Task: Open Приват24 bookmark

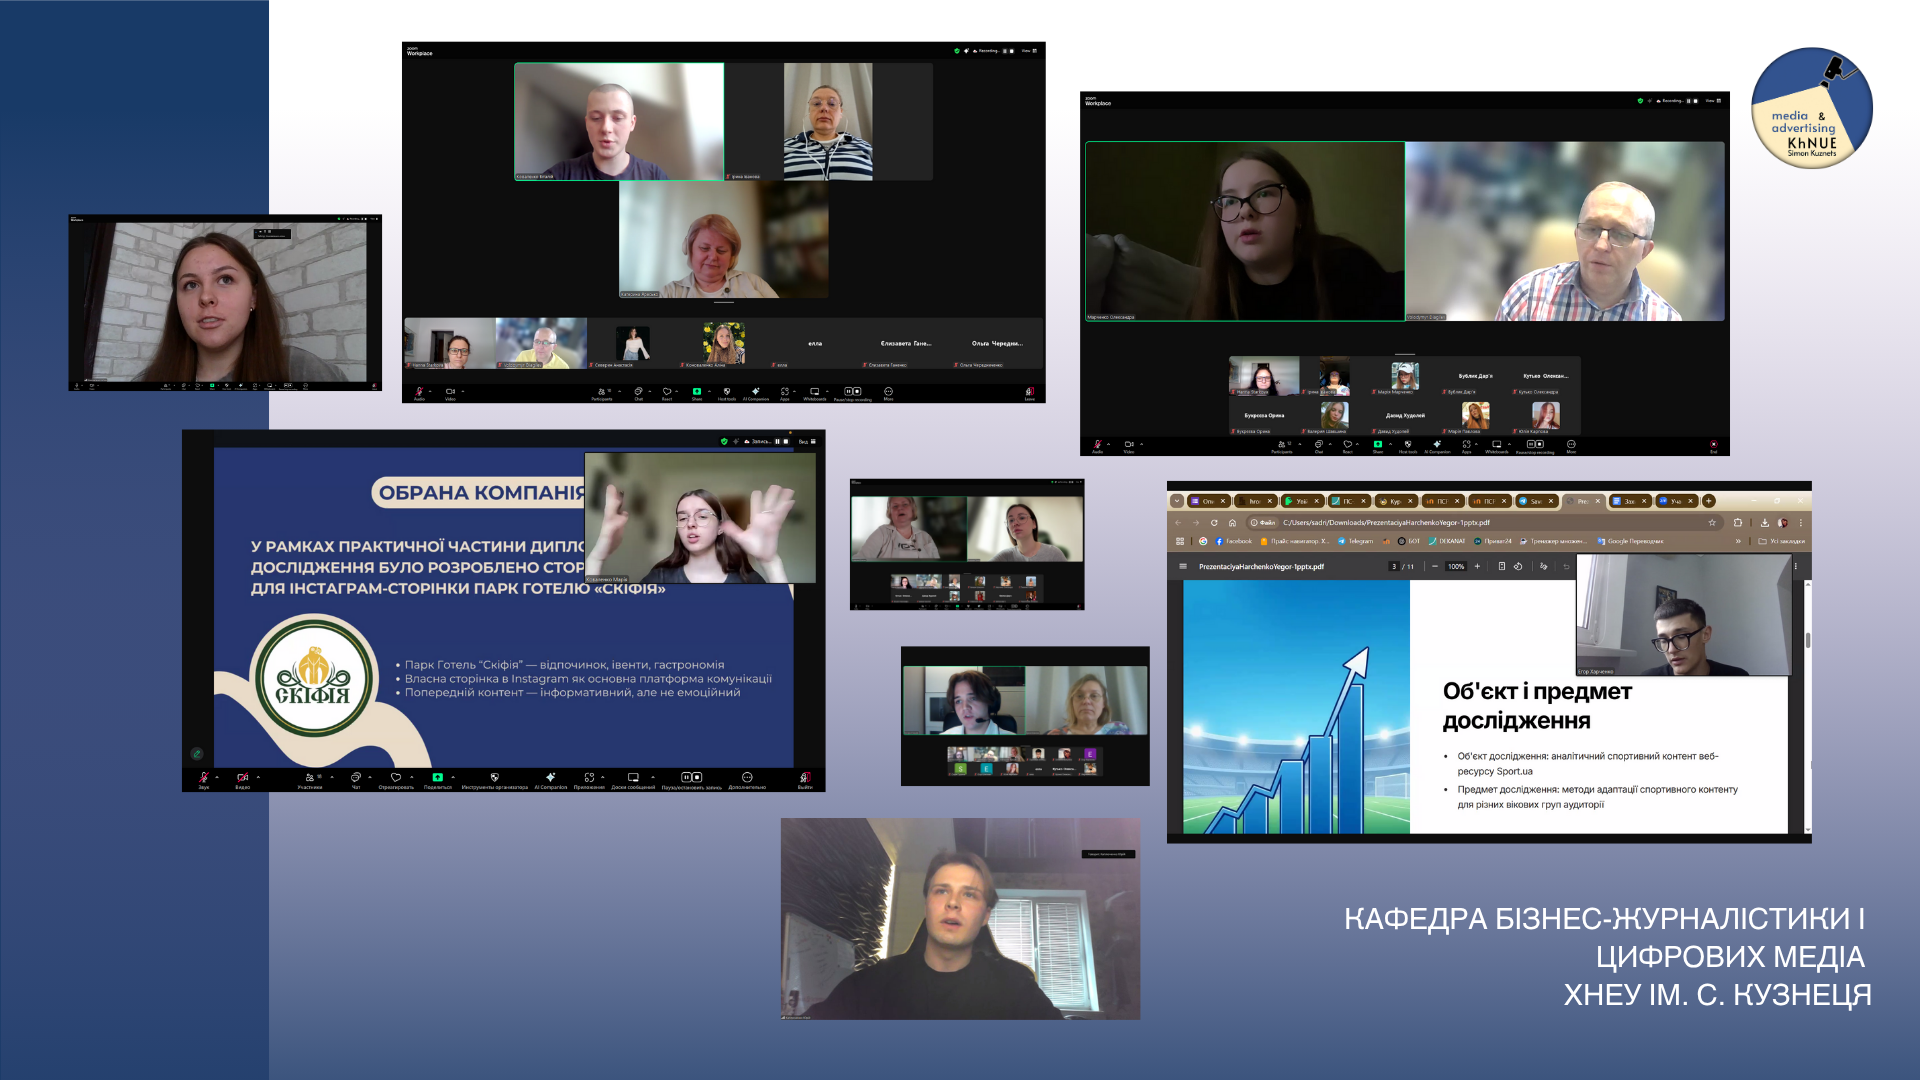Action: tap(1493, 541)
